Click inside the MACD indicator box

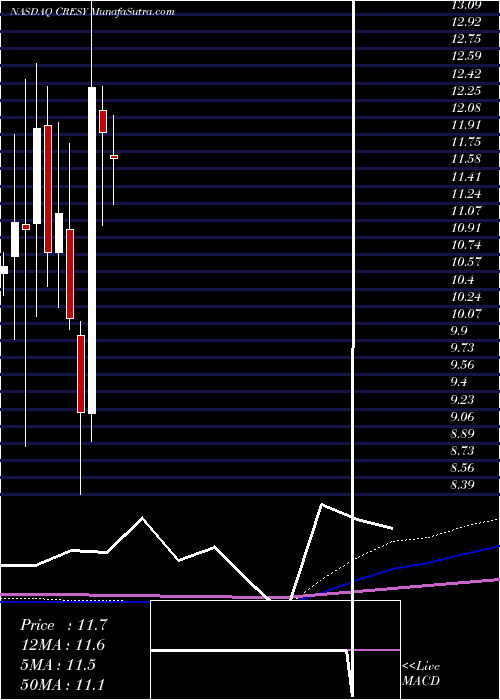point(275,650)
